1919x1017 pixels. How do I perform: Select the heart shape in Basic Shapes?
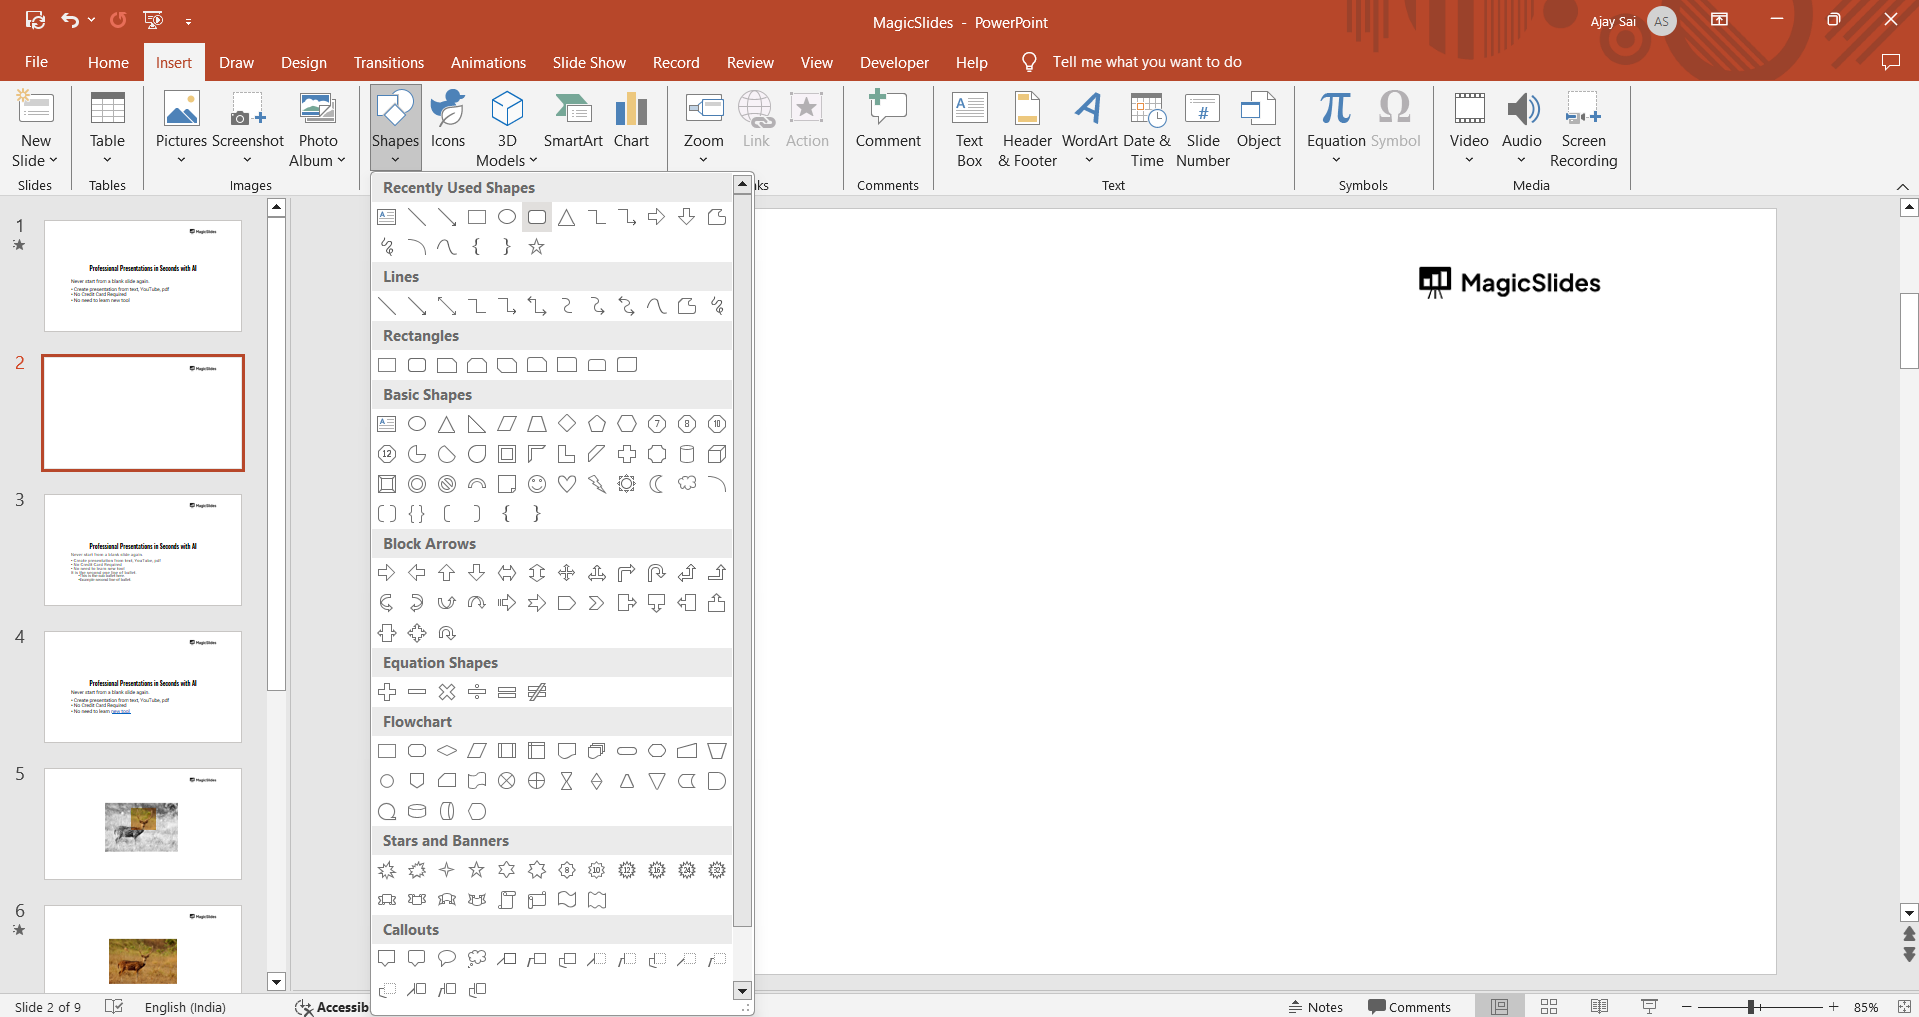tap(567, 484)
